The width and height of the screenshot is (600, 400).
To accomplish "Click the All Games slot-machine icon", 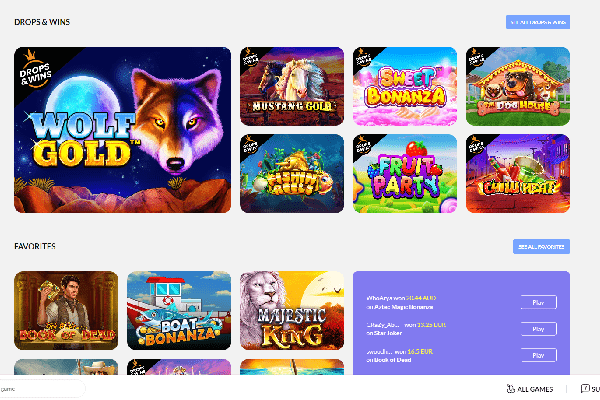I will point(510,389).
